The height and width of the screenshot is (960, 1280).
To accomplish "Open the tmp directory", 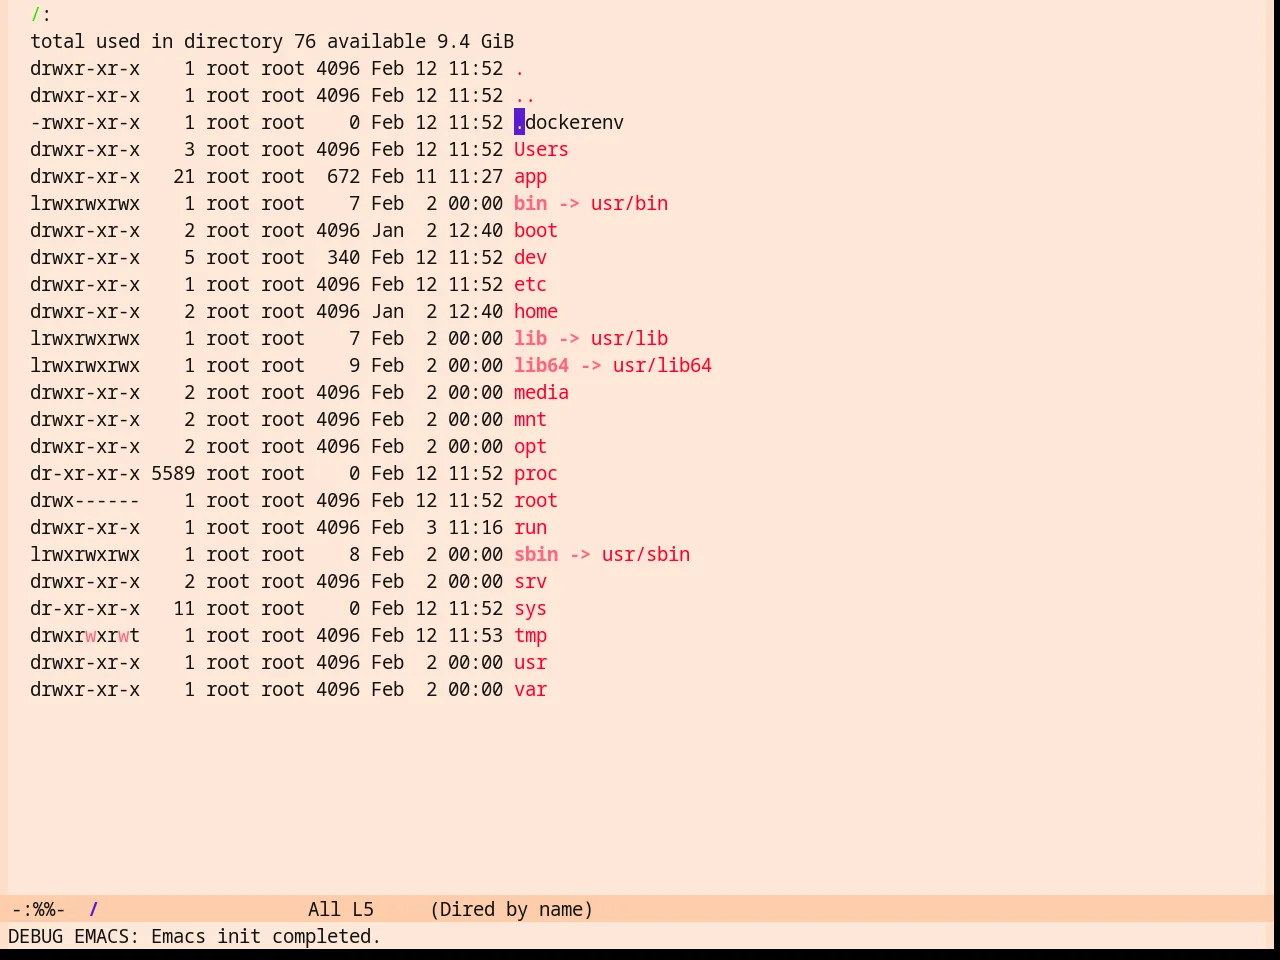I will tap(530, 636).
